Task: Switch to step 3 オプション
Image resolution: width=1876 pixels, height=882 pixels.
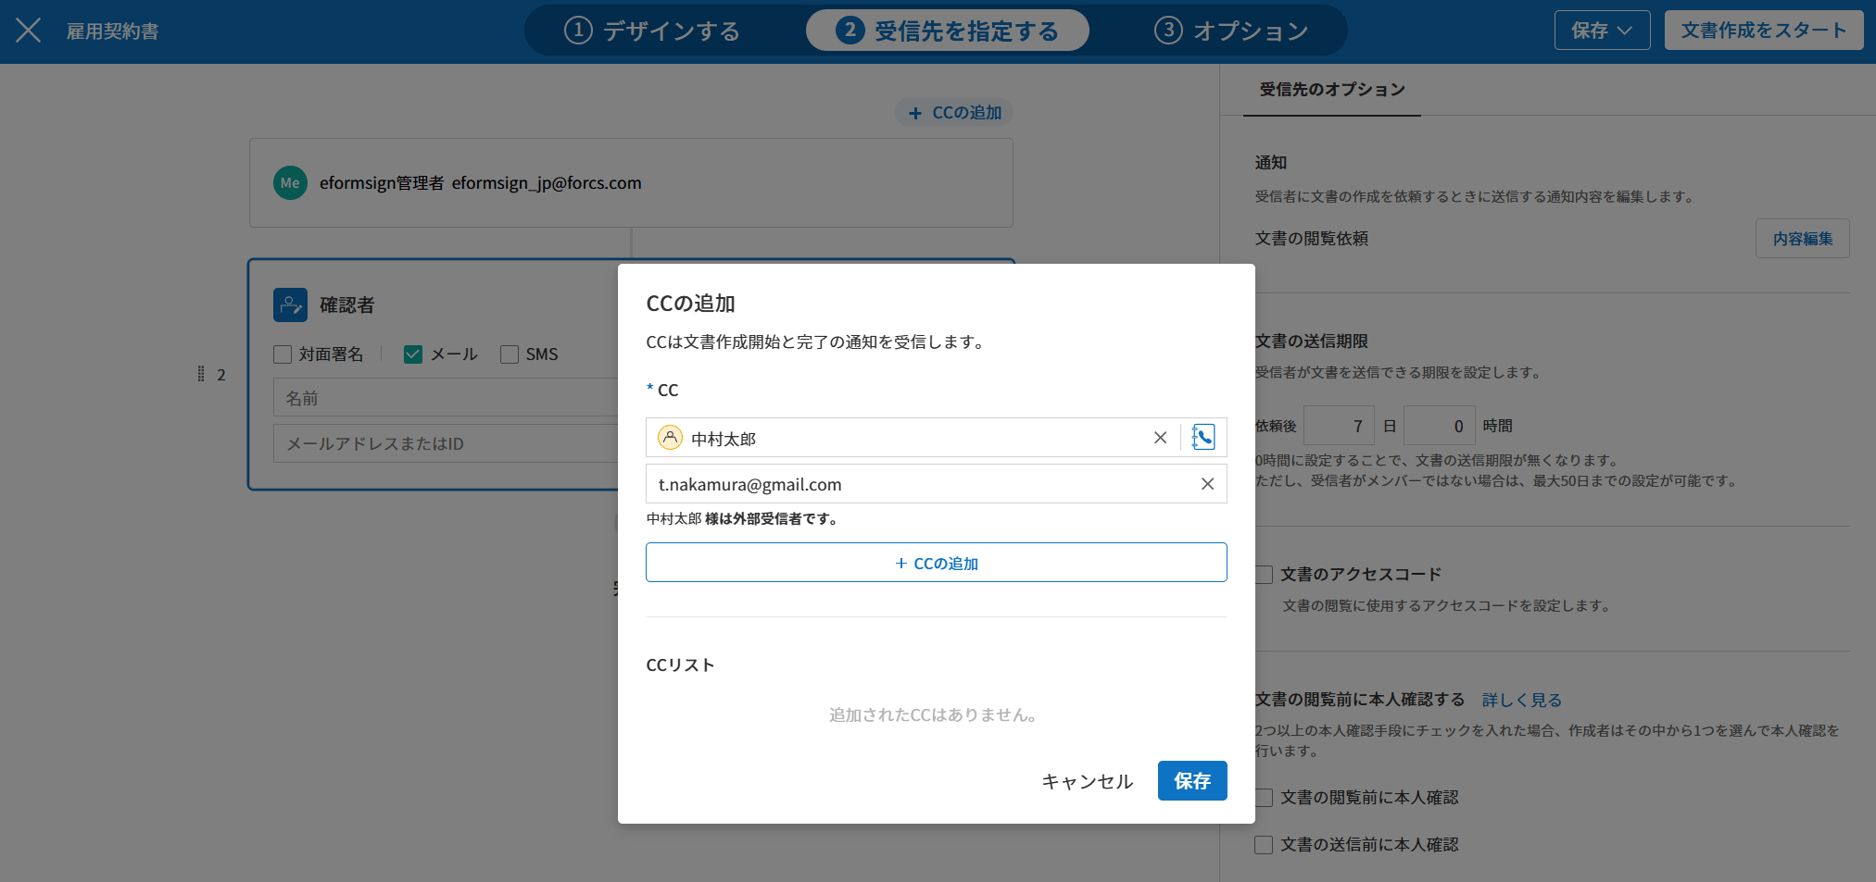Action: (1230, 31)
